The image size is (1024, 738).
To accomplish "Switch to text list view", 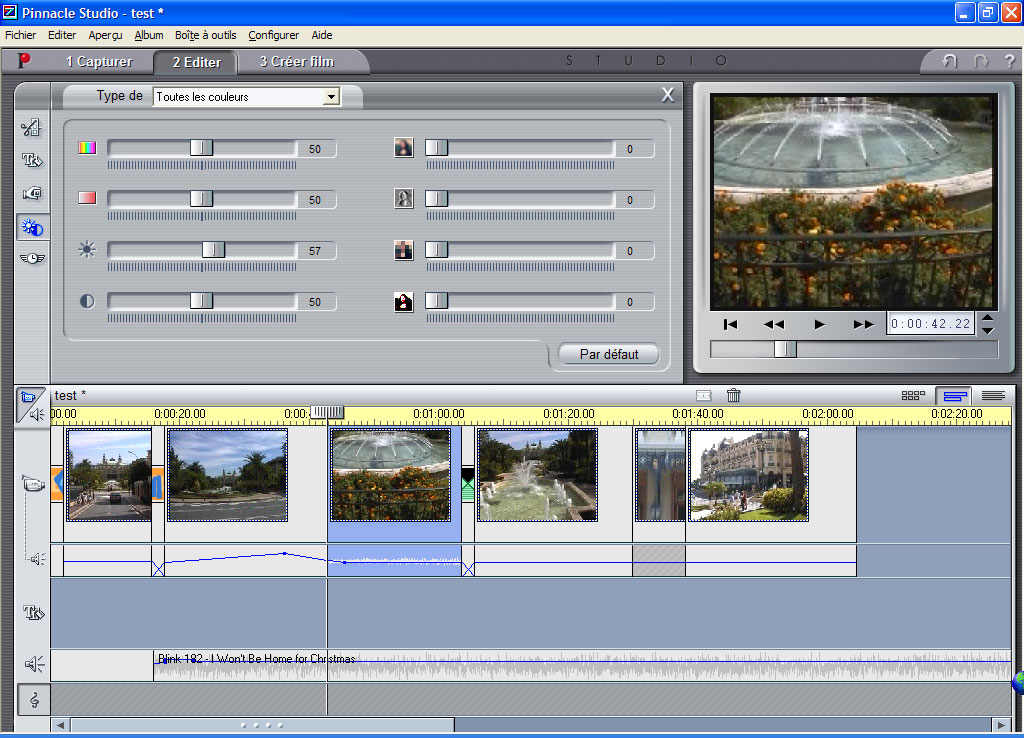I will click(993, 396).
